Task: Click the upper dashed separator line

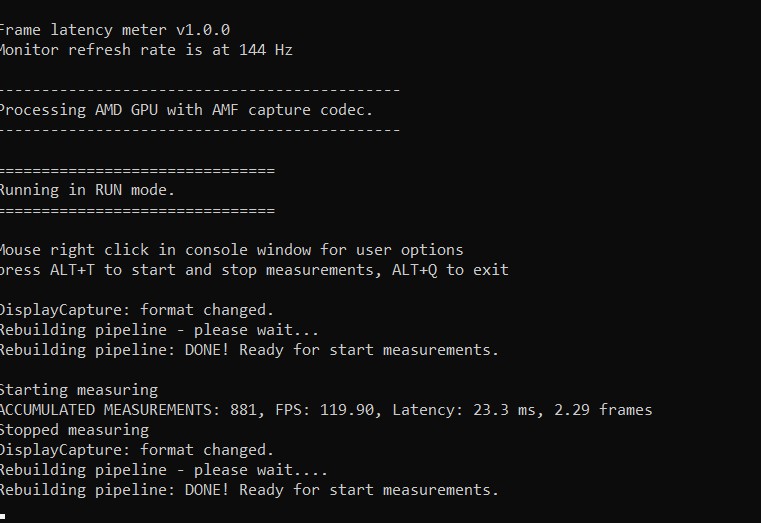Action: click(x=200, y=90)
